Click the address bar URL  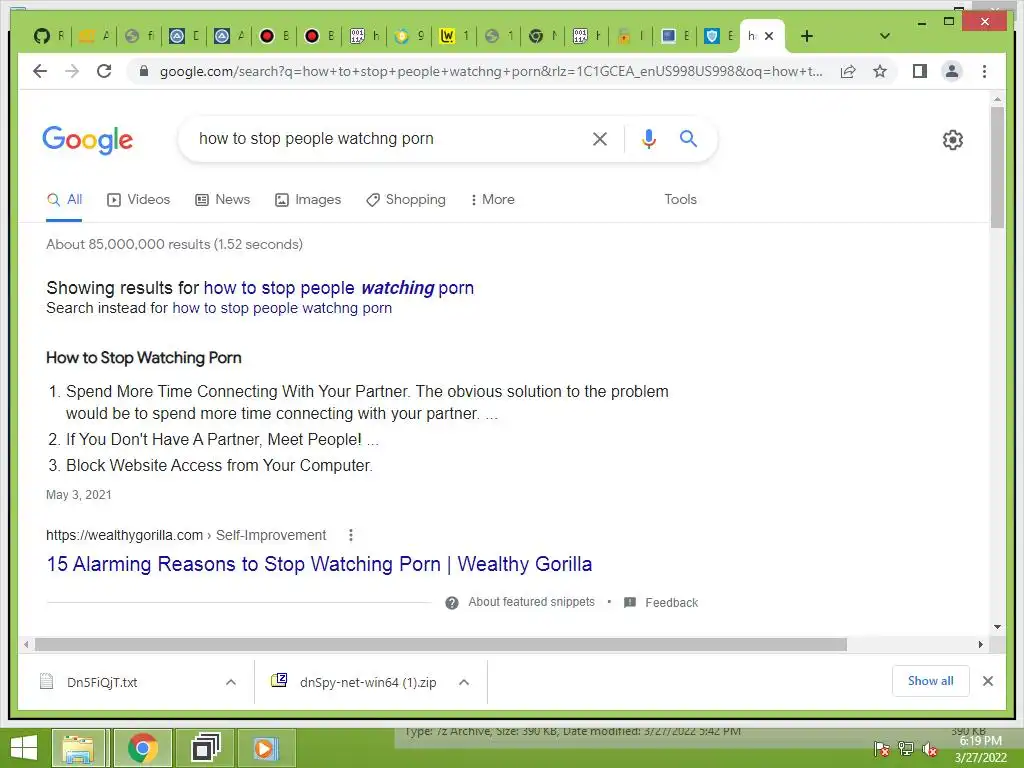491,71
